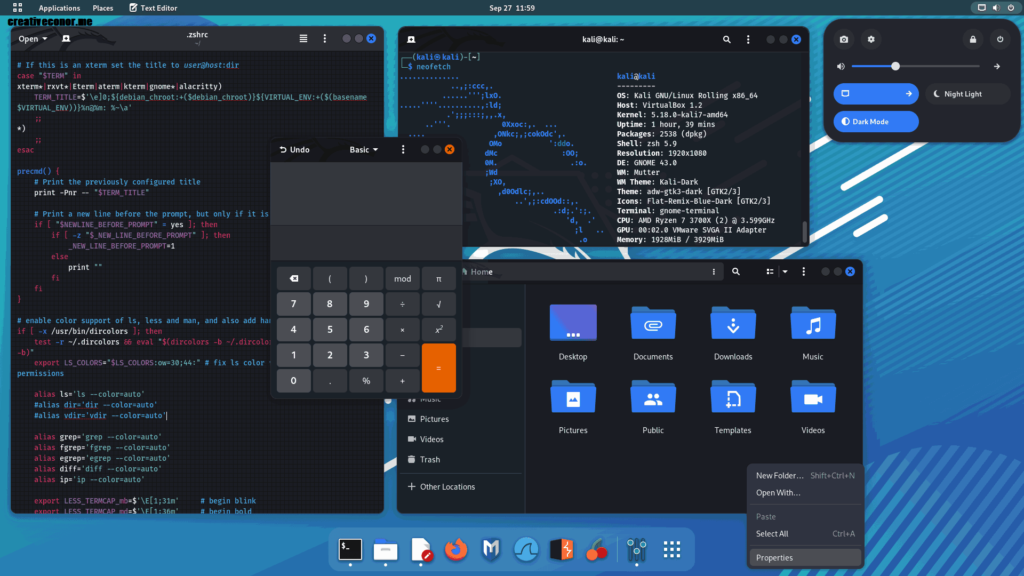Open new document icon in Text Editor
The height and width of the screenshot is (576, 1024).
66,39
